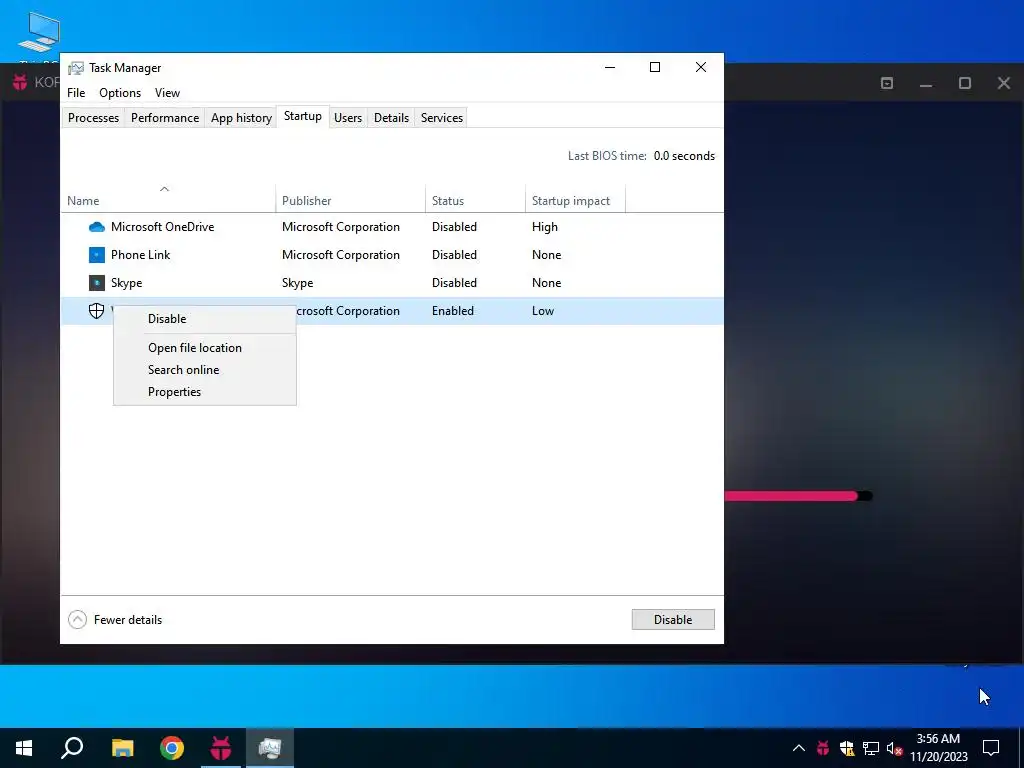Screen dimensions: 1024x768
Task: Click OneDrive's Disabled status cell
Action: click(454, 227)
